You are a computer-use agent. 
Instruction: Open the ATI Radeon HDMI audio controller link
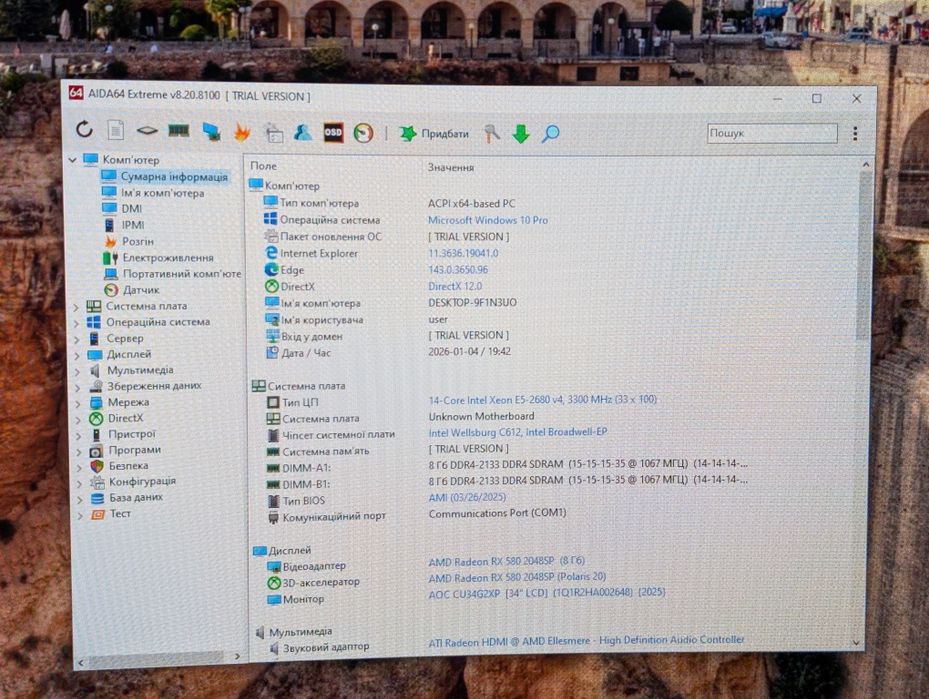click(587, 640)
